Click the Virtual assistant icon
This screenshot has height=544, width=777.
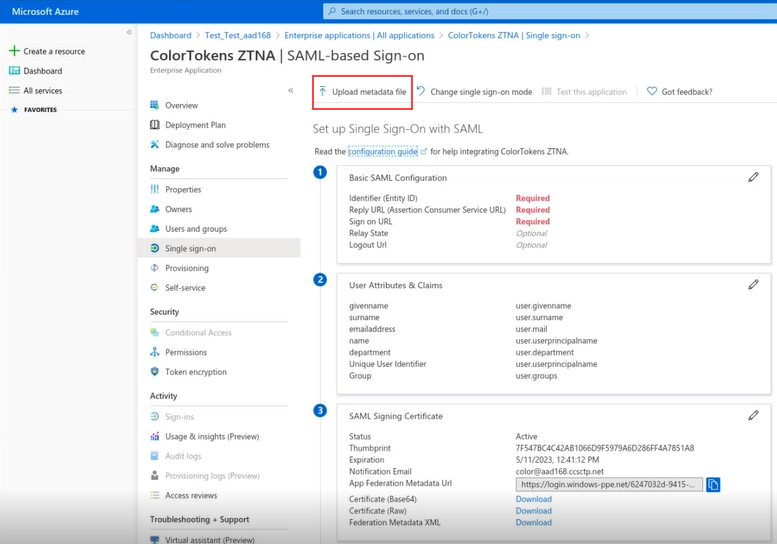155,540
